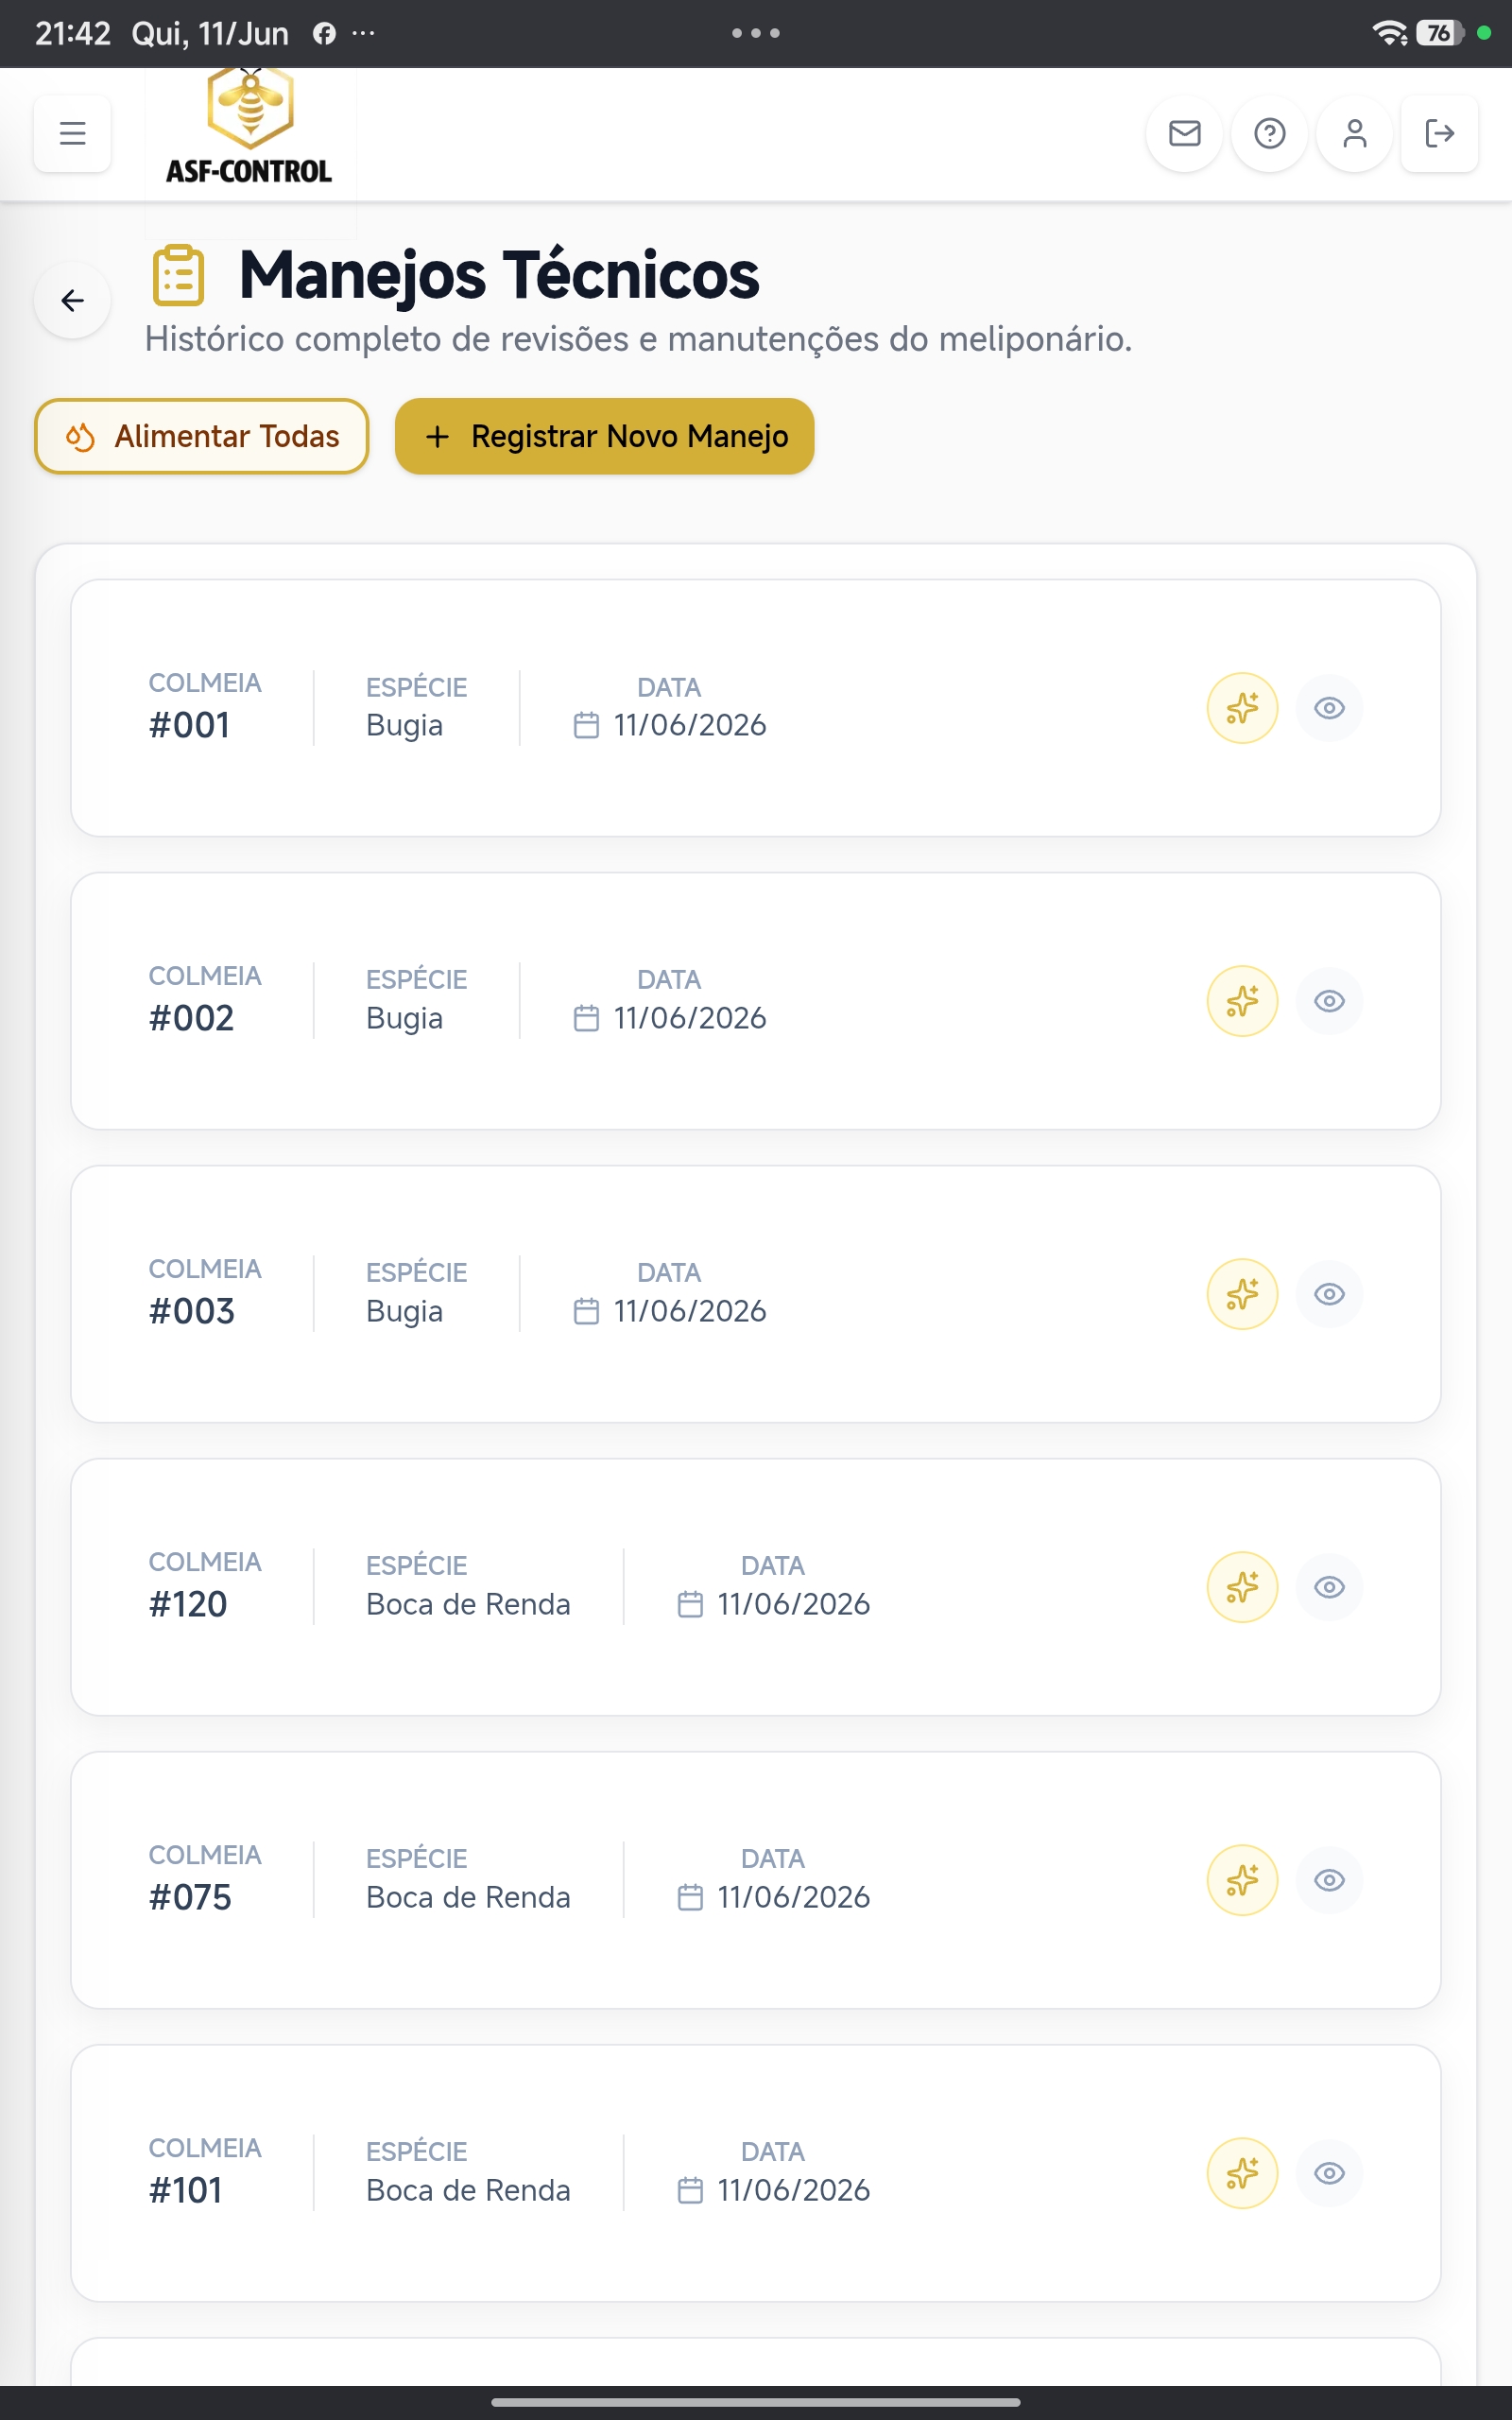
Task: Click sparkle icon for colmeia #101
Action: (1243, 2173)
